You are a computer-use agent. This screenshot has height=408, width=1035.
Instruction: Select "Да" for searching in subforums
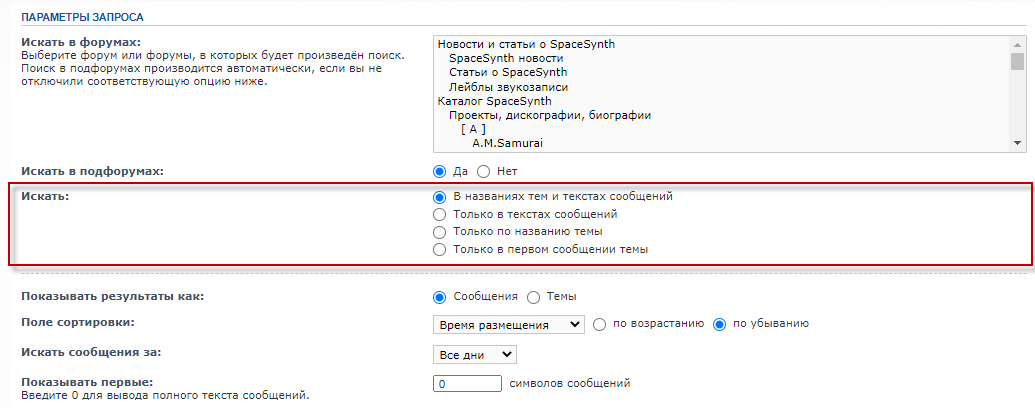(440, 172)
